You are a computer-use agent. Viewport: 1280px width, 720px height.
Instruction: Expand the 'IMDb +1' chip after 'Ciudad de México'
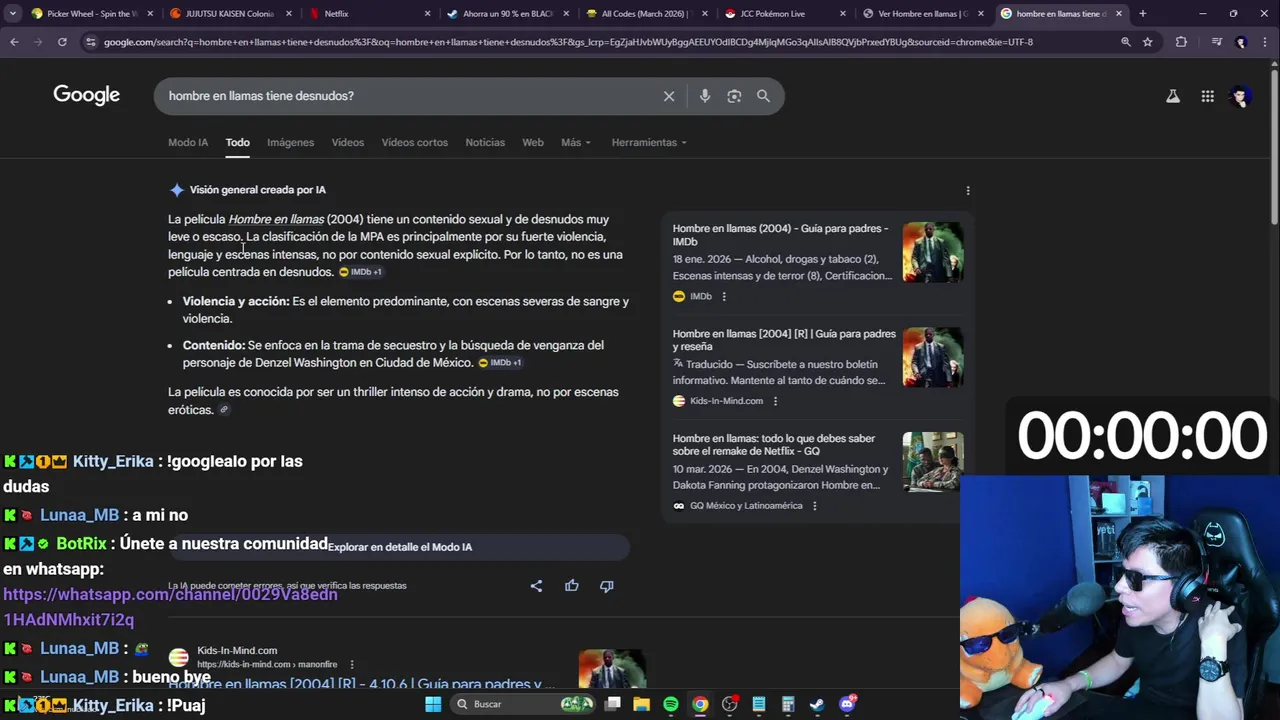tap(500, 363)
